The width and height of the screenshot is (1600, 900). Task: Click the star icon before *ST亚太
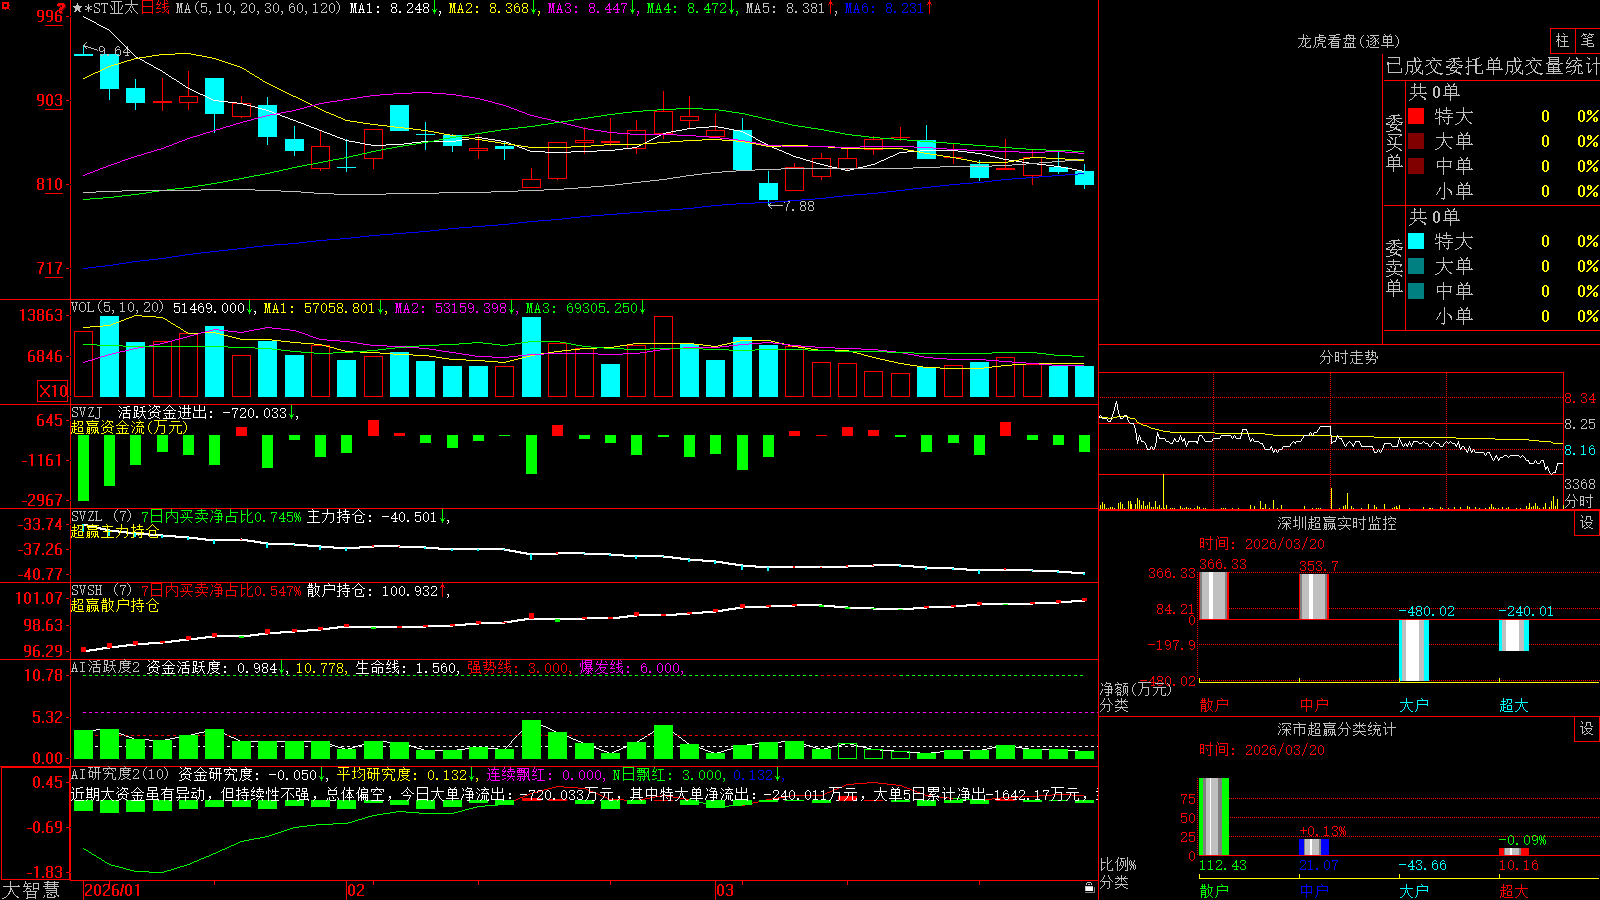[x=77, y=8]
